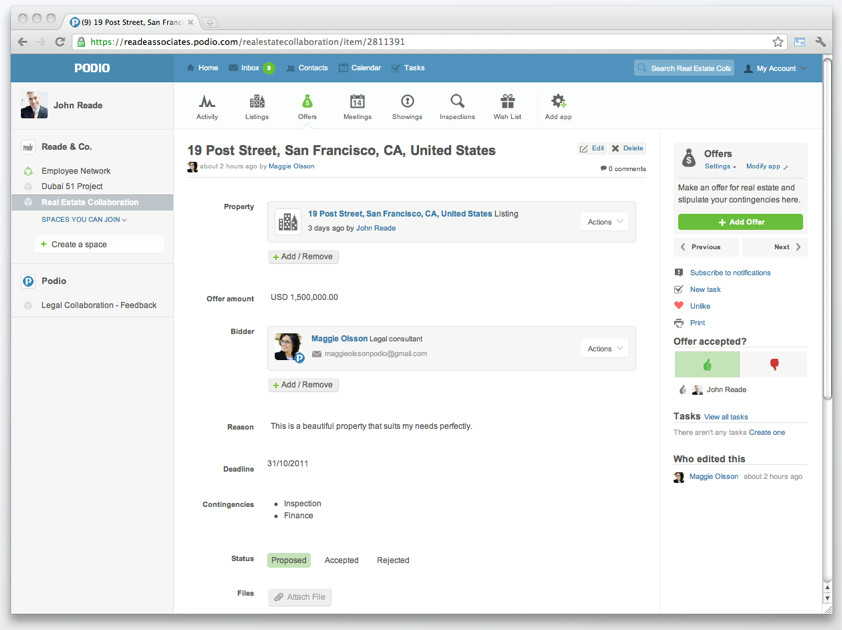Open the Meetings calendar icon
Image resolution: width=842 pixels, height=630 pixels.
click(357, 102)
